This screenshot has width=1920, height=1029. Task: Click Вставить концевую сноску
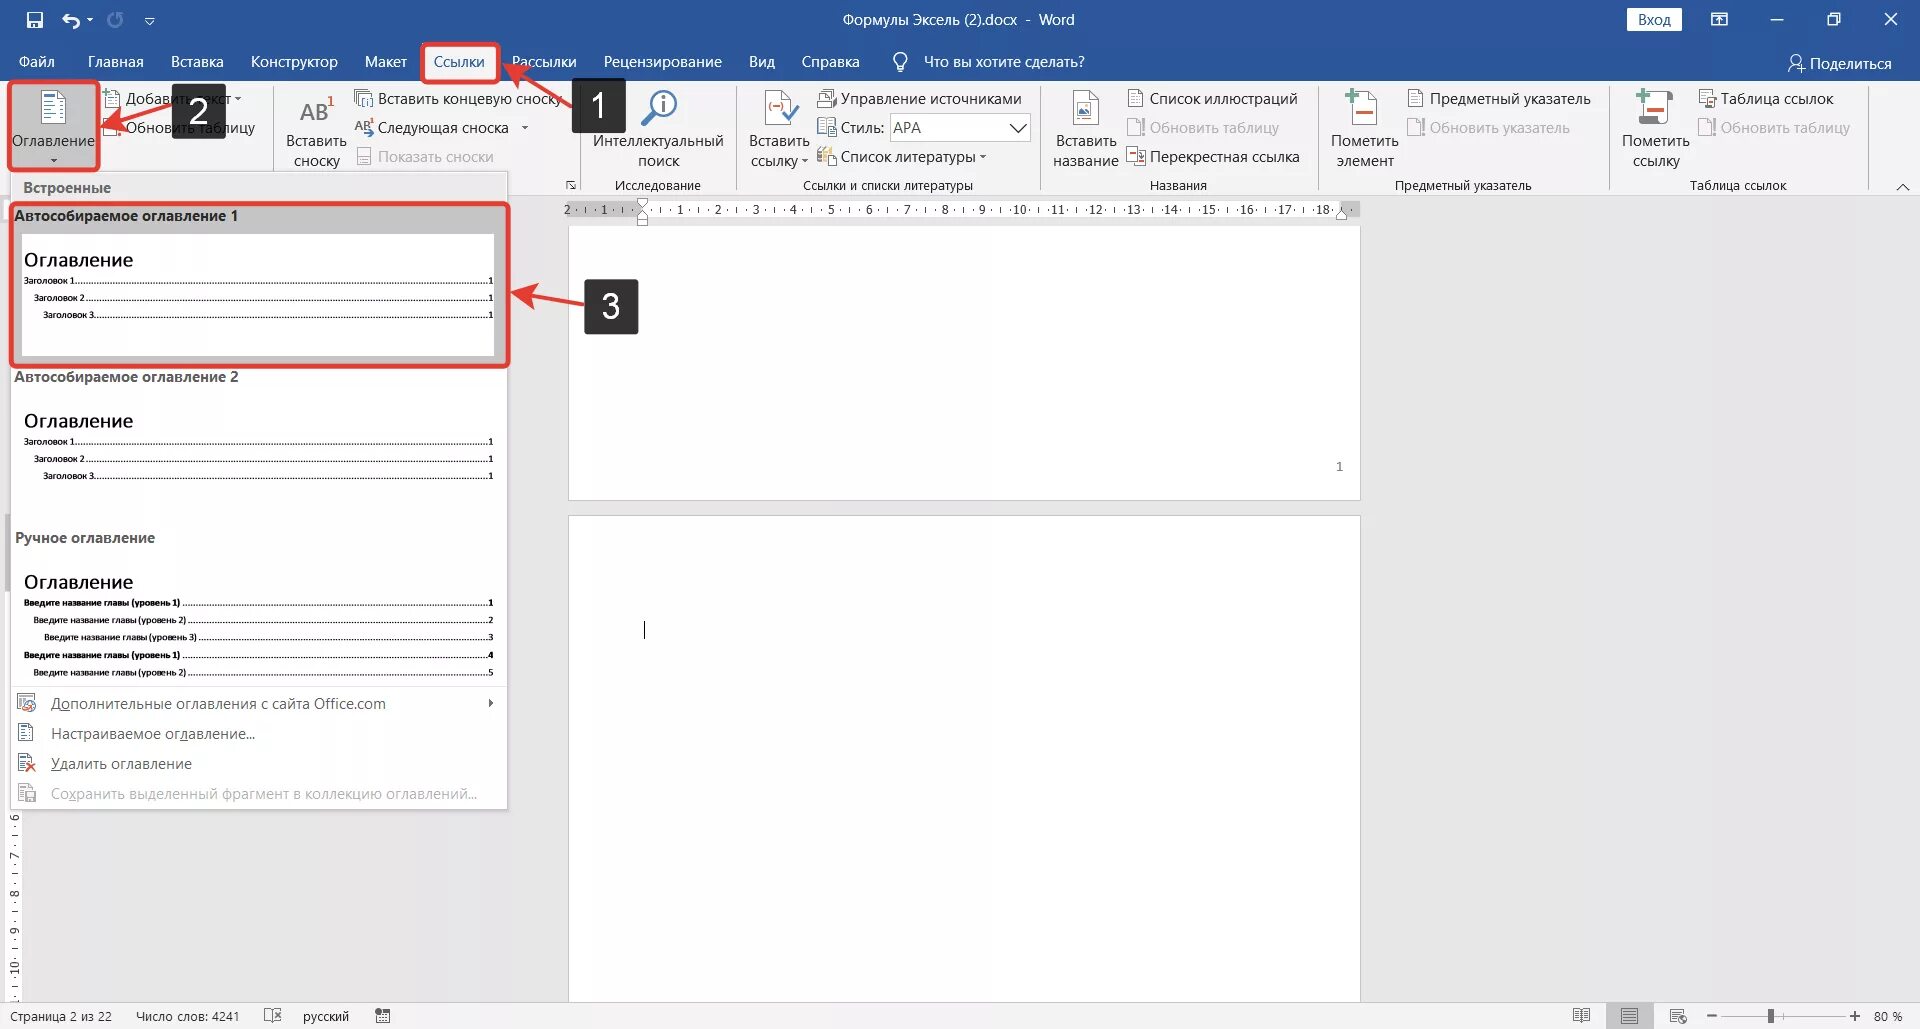459,99
